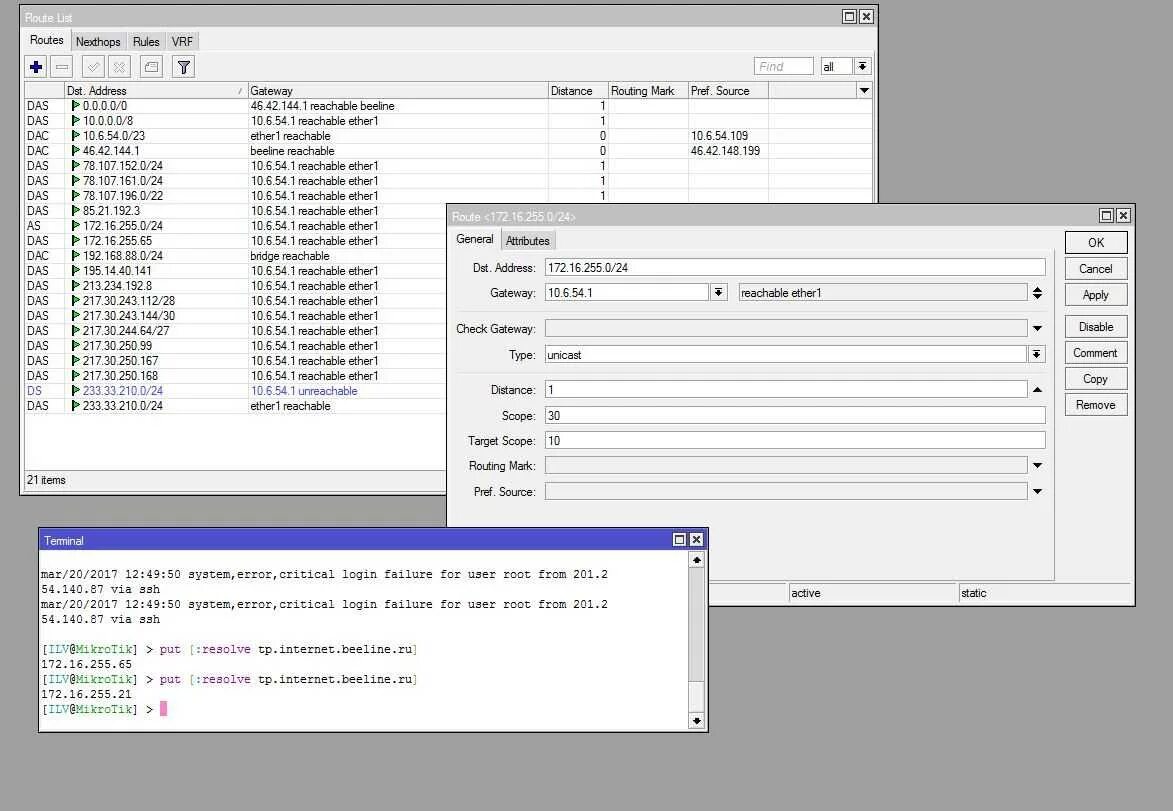Screen dimensions: 1173x811
Task: Open the 'all' filter dropdown near Find
Action: tap(863, 67)
